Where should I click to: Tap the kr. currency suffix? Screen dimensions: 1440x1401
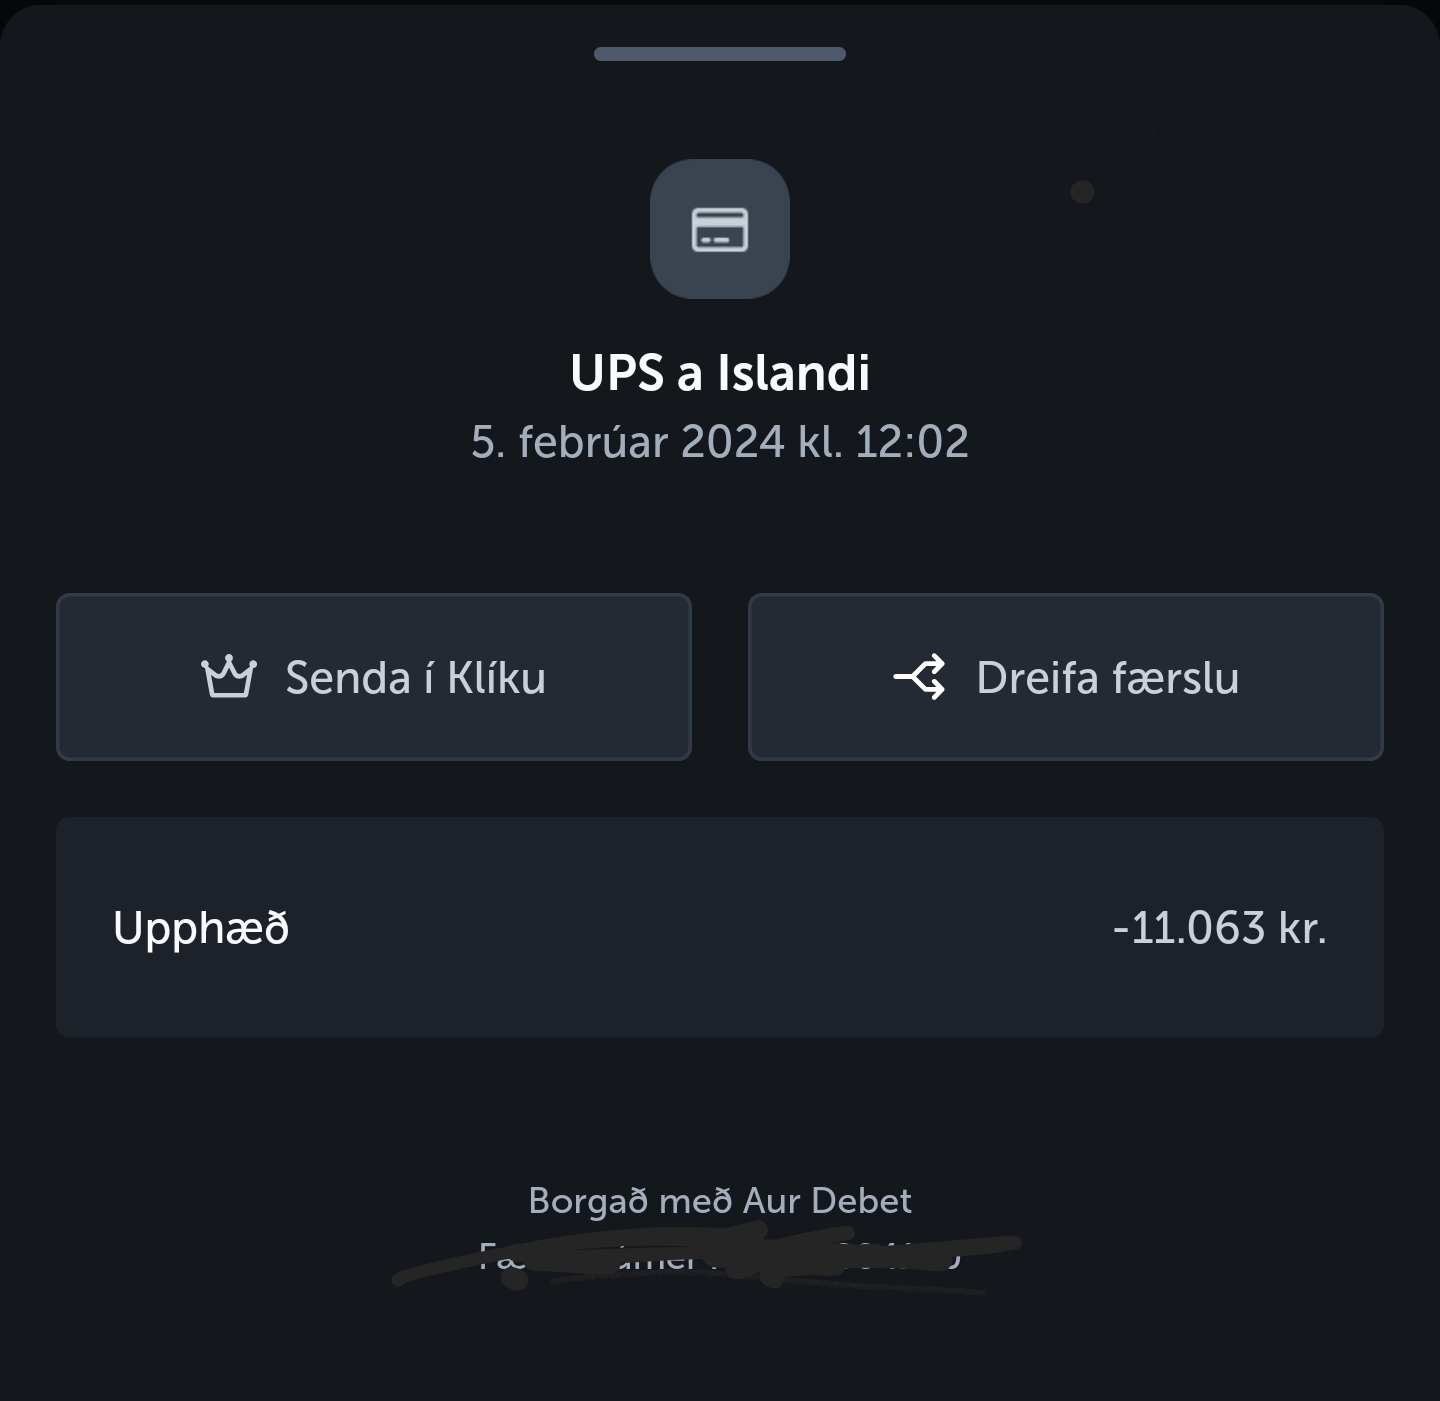coord(1302,928)
